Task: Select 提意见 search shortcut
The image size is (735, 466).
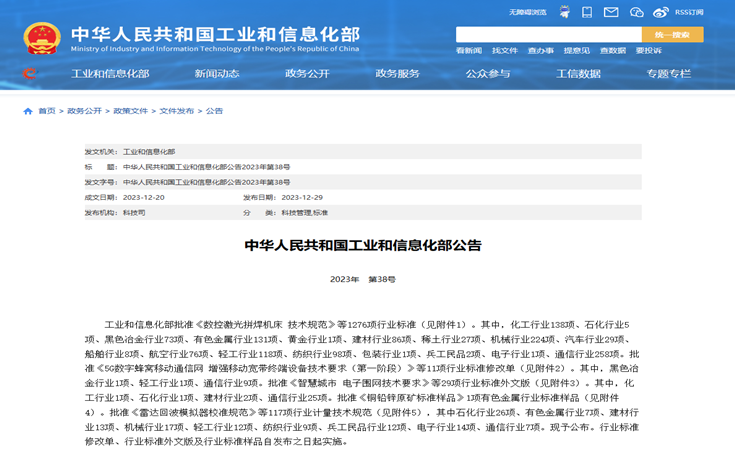Action: (577, 51)
